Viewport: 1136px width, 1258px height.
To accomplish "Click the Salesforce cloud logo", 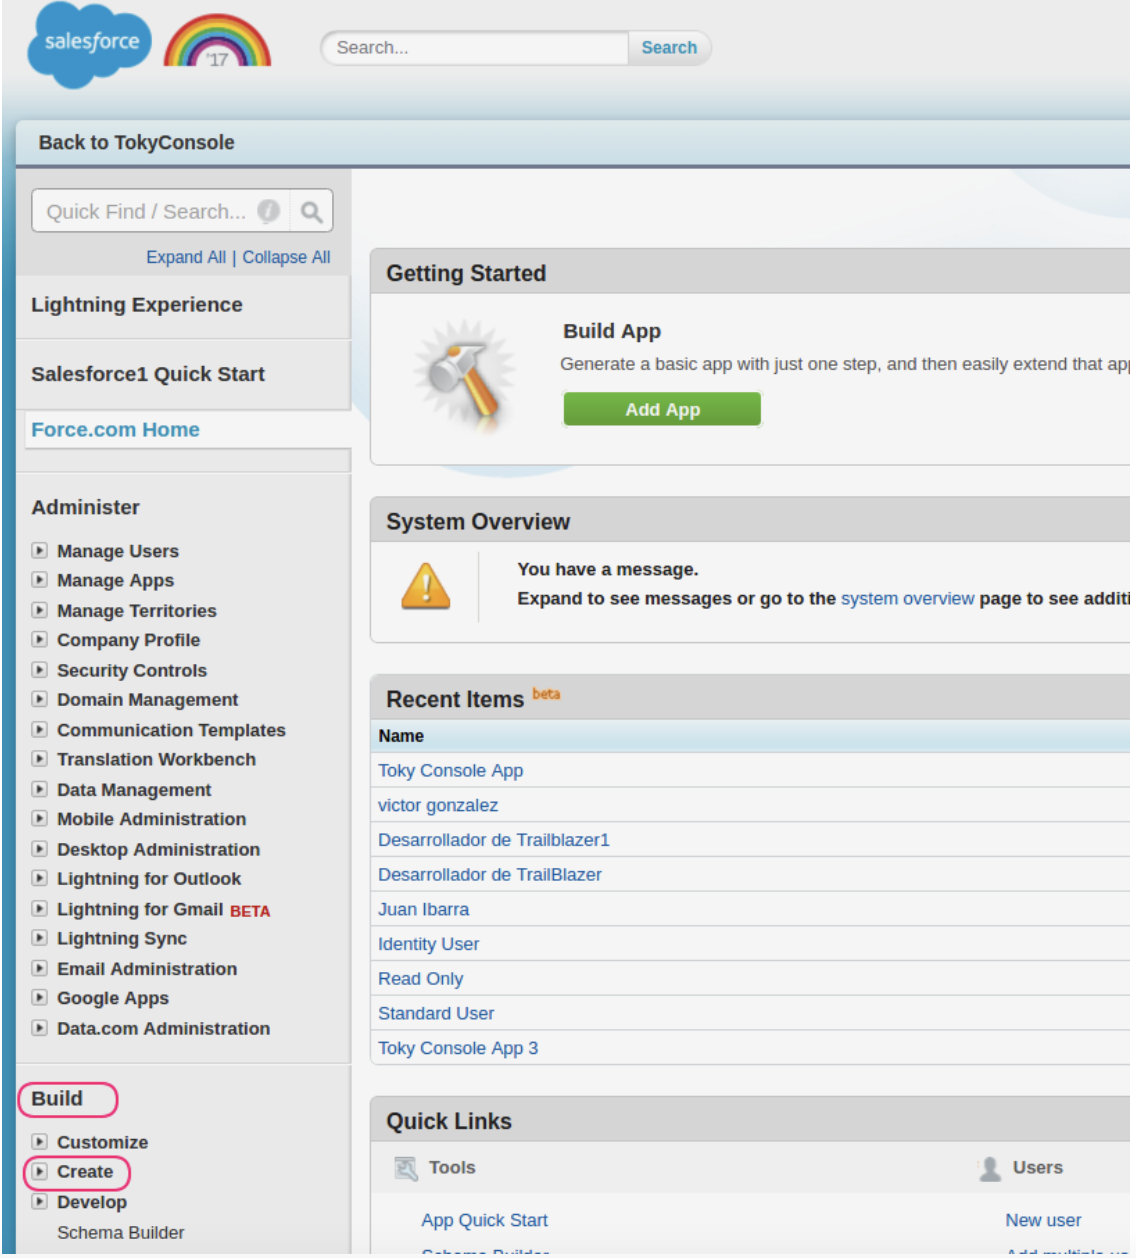I will point(89,44).
